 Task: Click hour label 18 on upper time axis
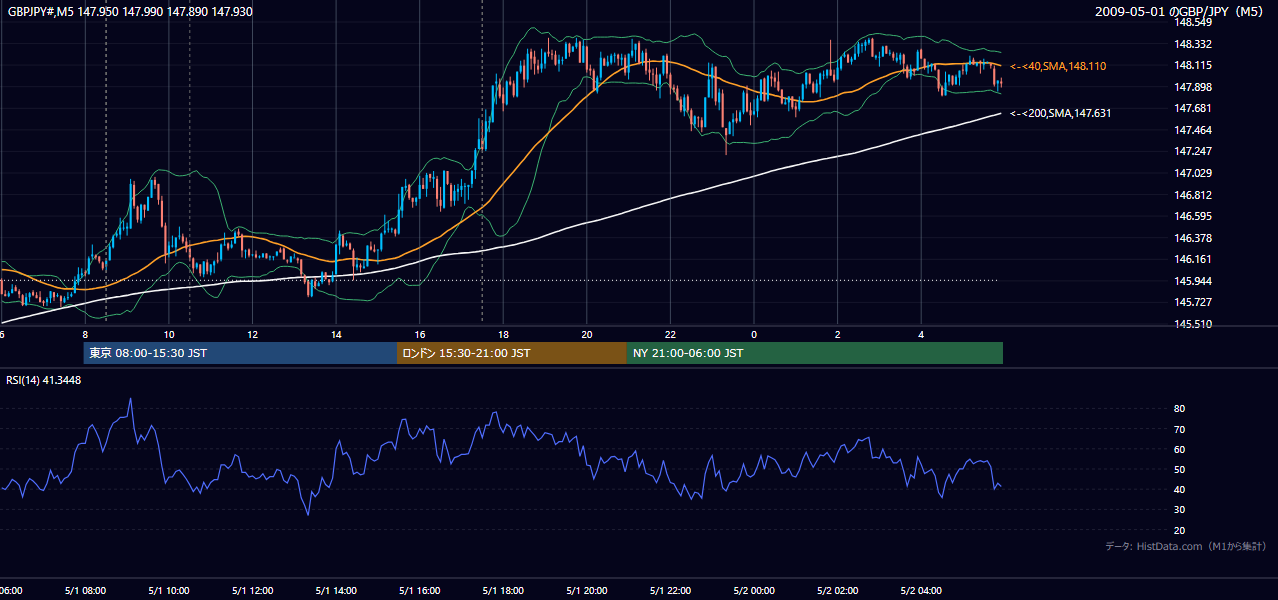[x=503, y=334]
